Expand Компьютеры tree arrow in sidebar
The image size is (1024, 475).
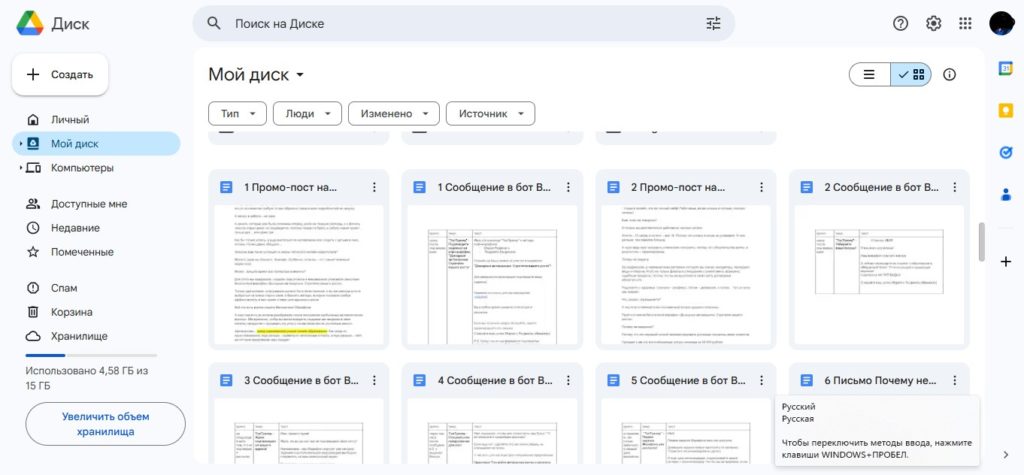[x=20, y=168]
